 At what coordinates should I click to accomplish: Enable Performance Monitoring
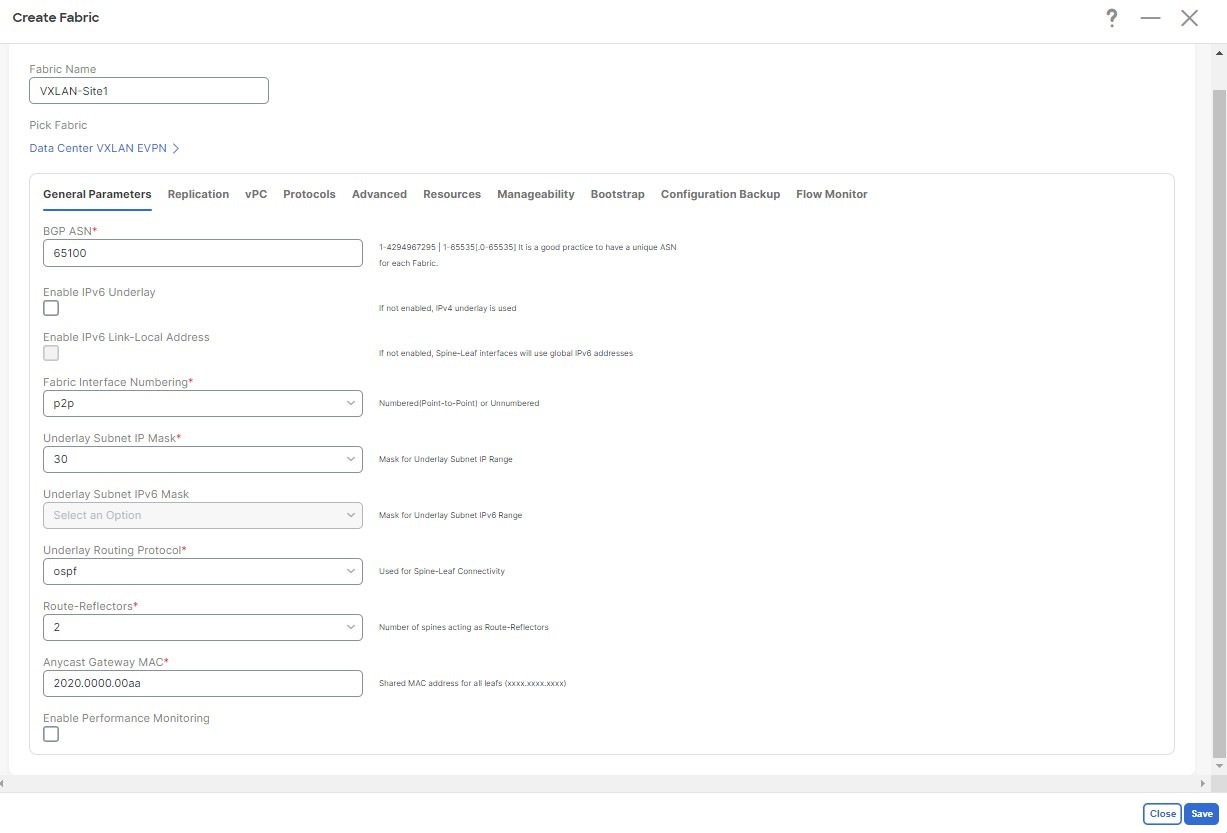(x=50, y=734)
